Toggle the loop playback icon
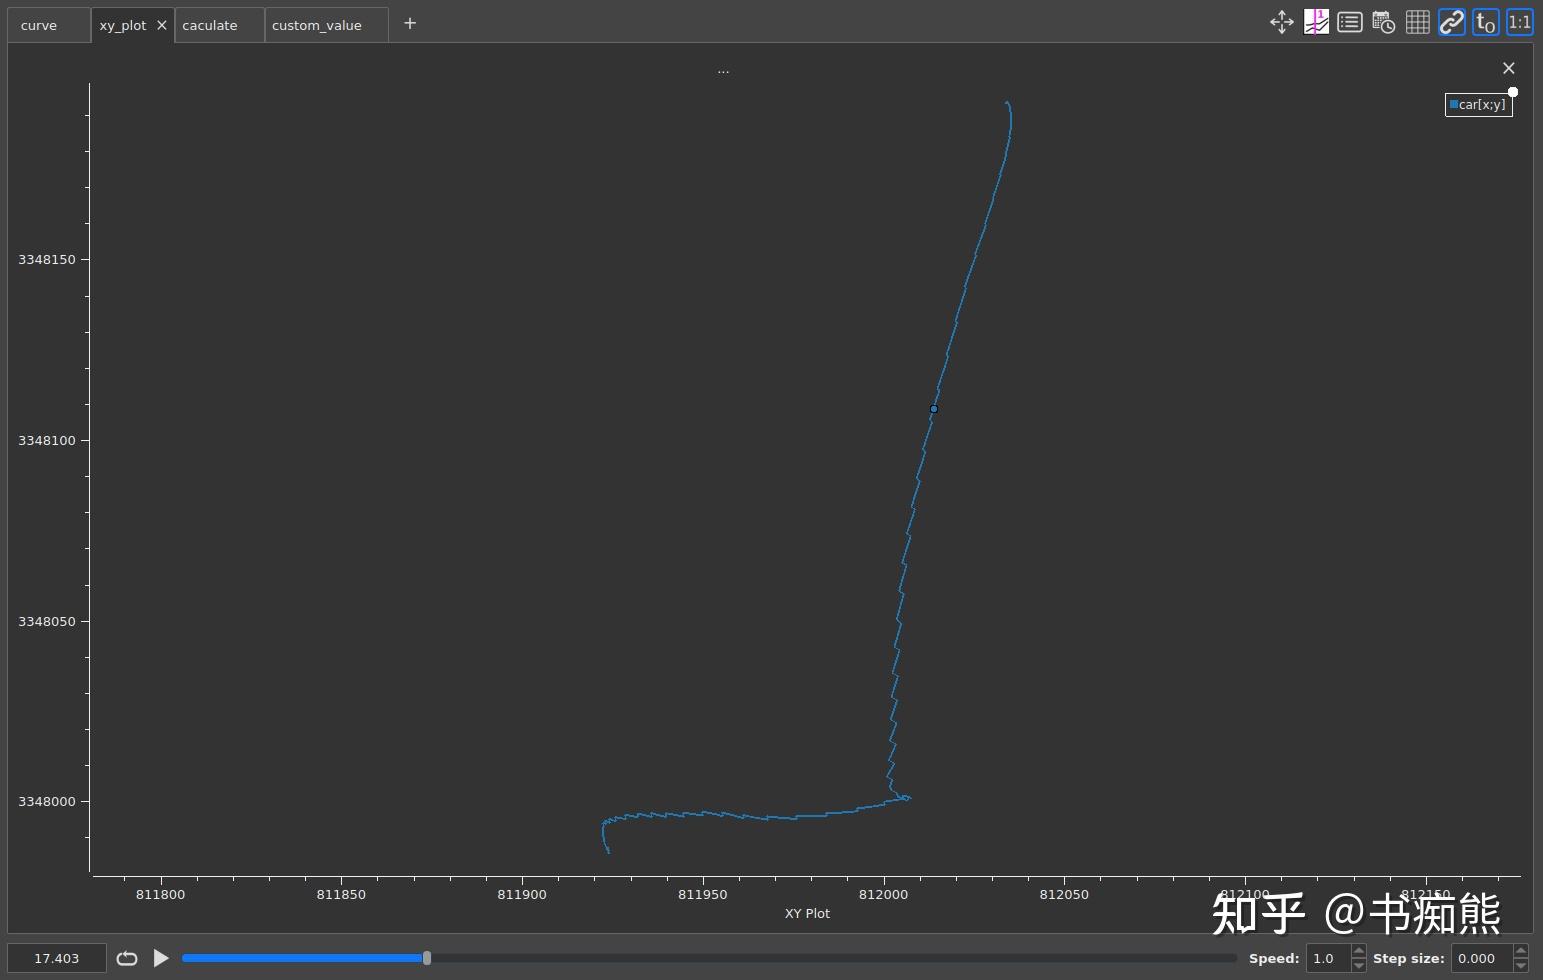 pyautogui.click(x=127, y=958)
